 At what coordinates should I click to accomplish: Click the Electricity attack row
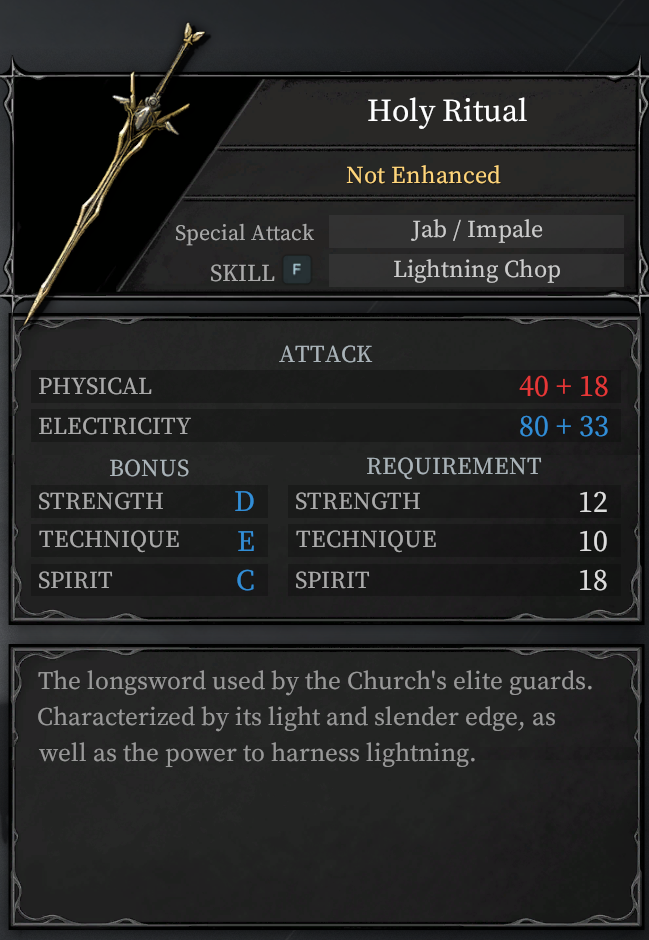pyautogui.click(x=325, y=426)
